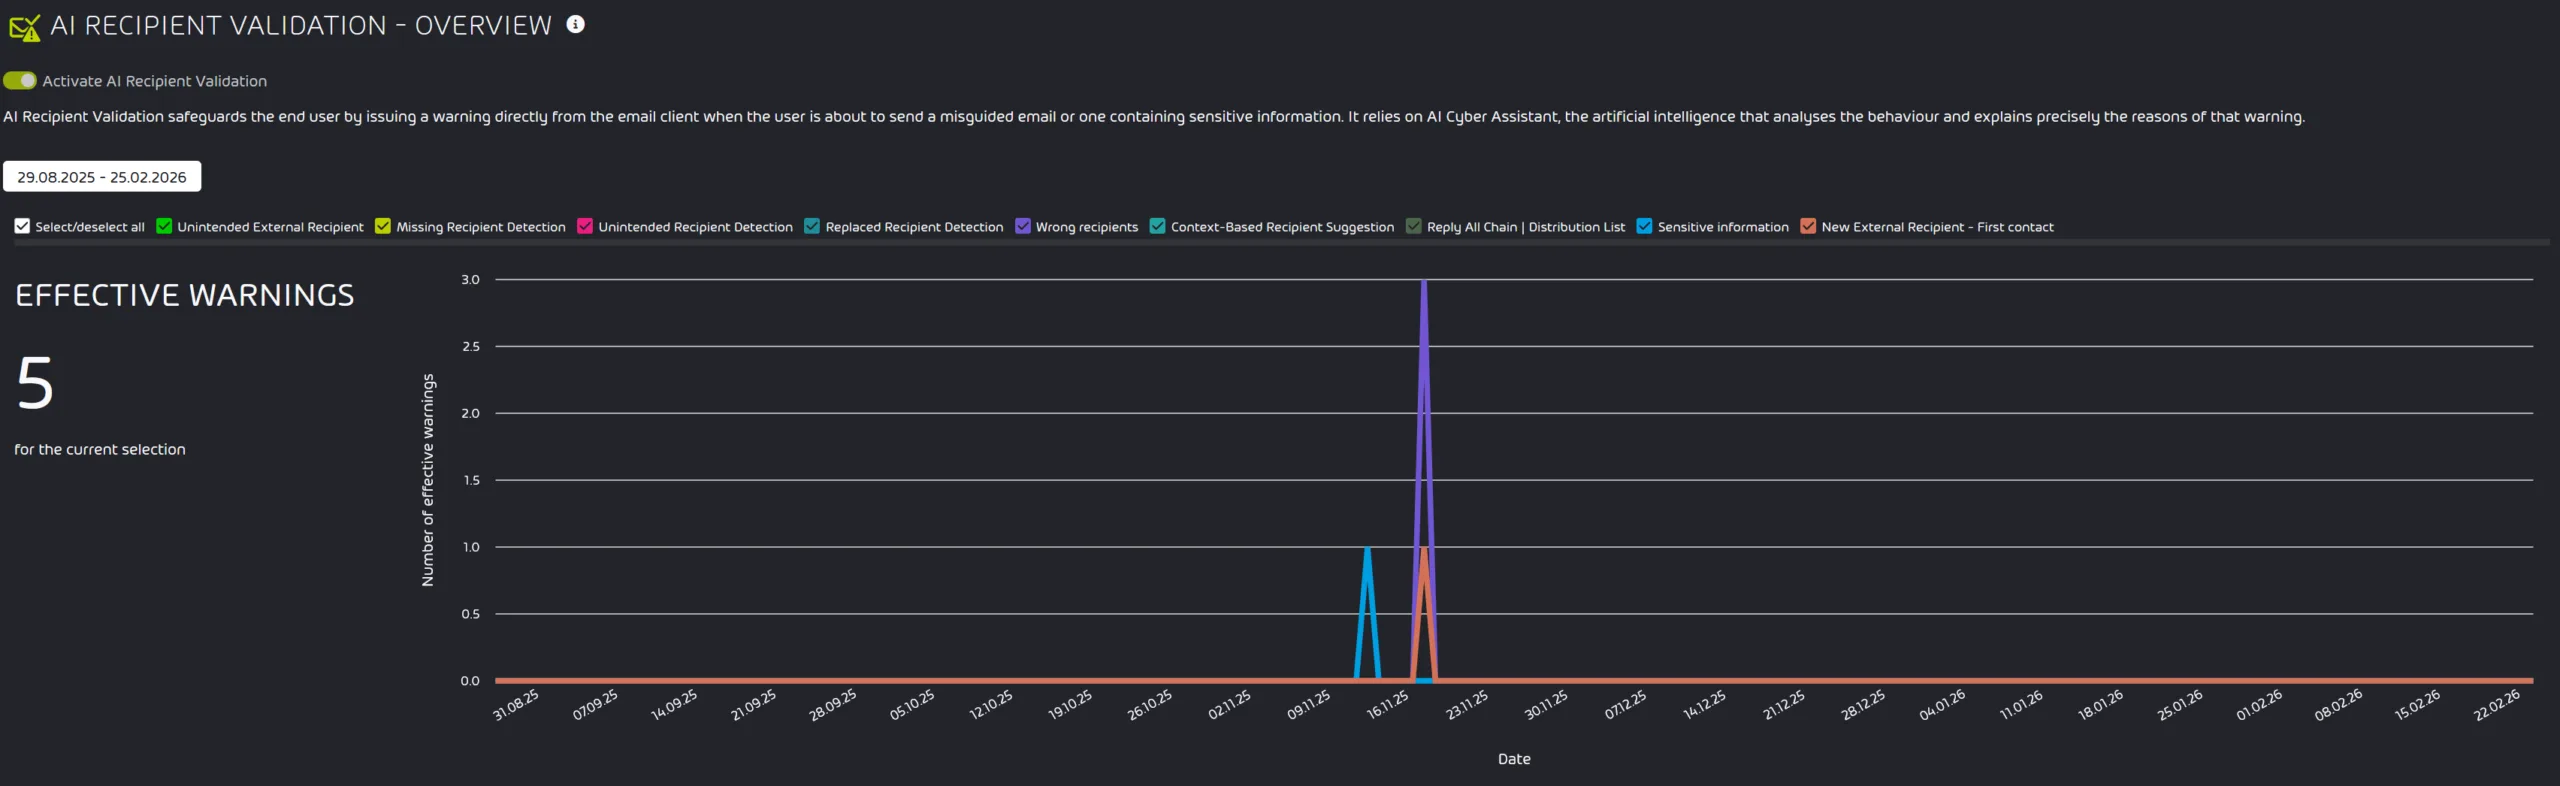Uncheck Unintended External Recipient series
The width and height of the screenshot is (2560, 786).
164,227
